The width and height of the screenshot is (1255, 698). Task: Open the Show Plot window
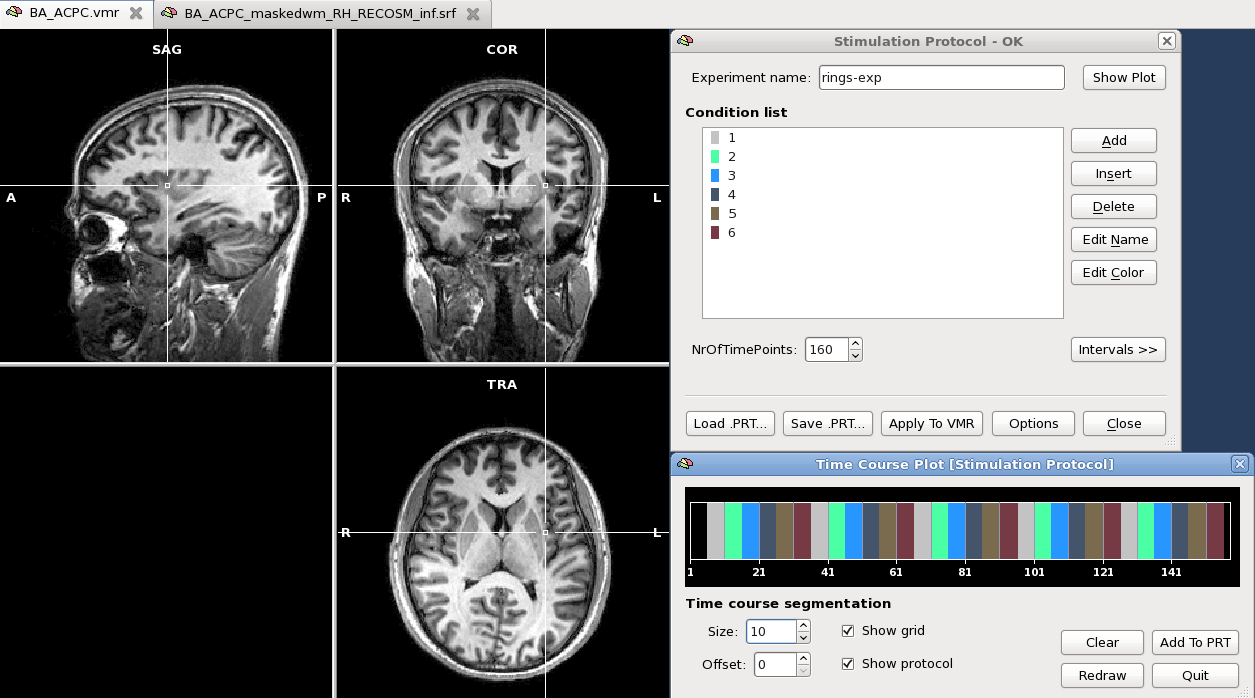click(x=1123, y=77)
